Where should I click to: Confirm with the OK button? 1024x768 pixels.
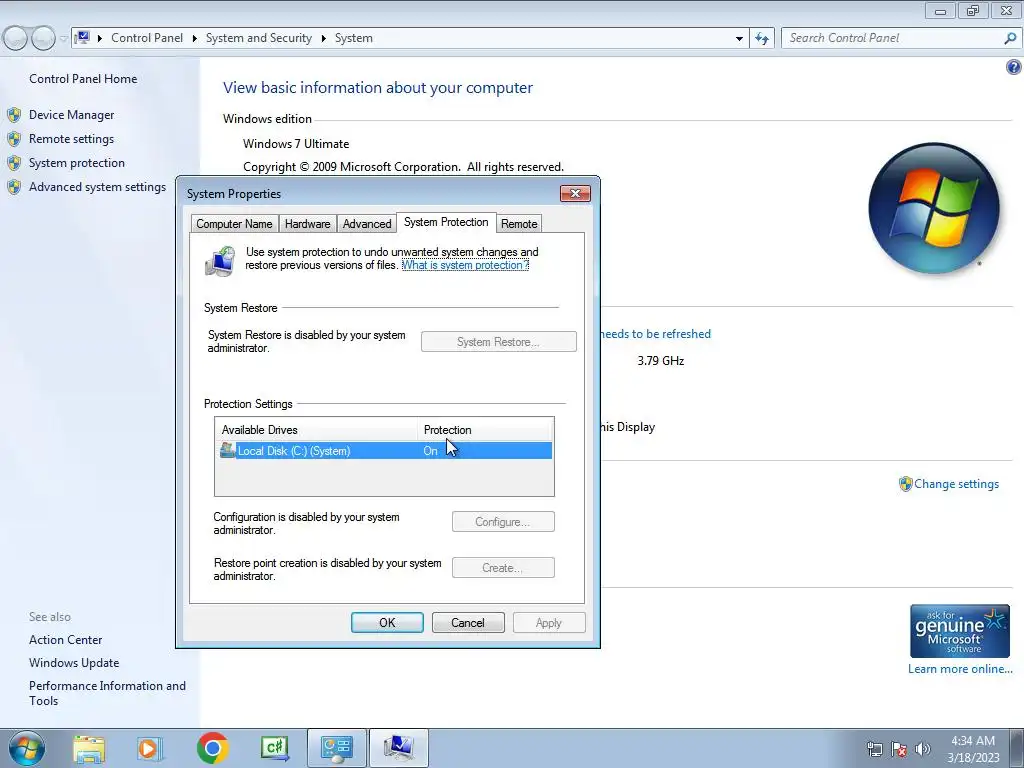pos(387,622)
